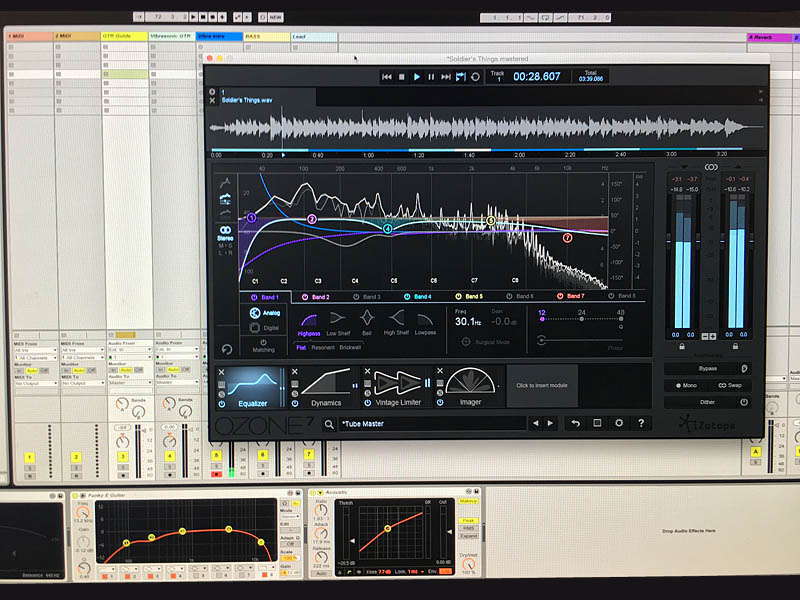Toggle Imager module power button
Viewport: 800px width, 600px height.
[440, 402]
